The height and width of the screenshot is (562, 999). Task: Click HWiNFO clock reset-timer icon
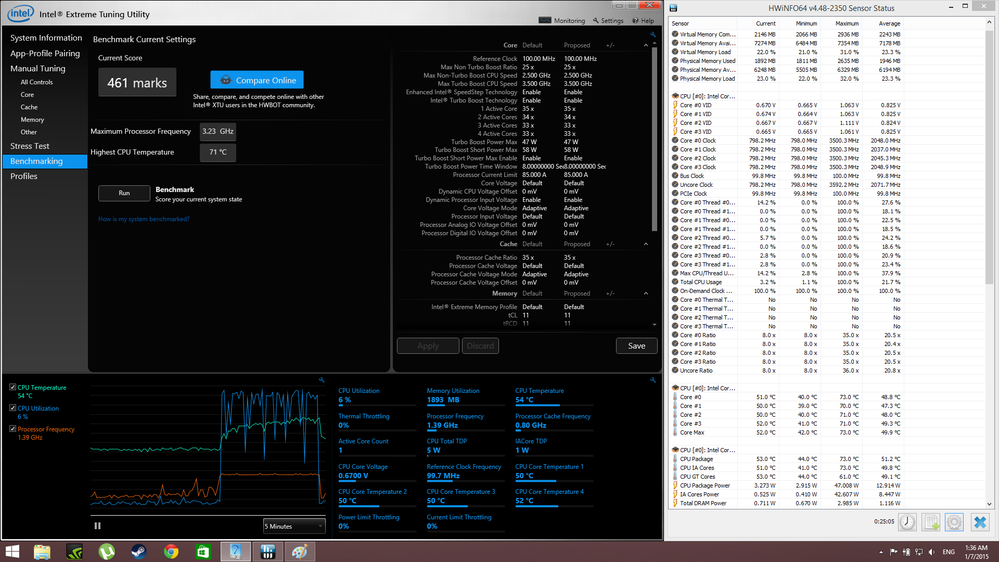[x=907, y=522]
